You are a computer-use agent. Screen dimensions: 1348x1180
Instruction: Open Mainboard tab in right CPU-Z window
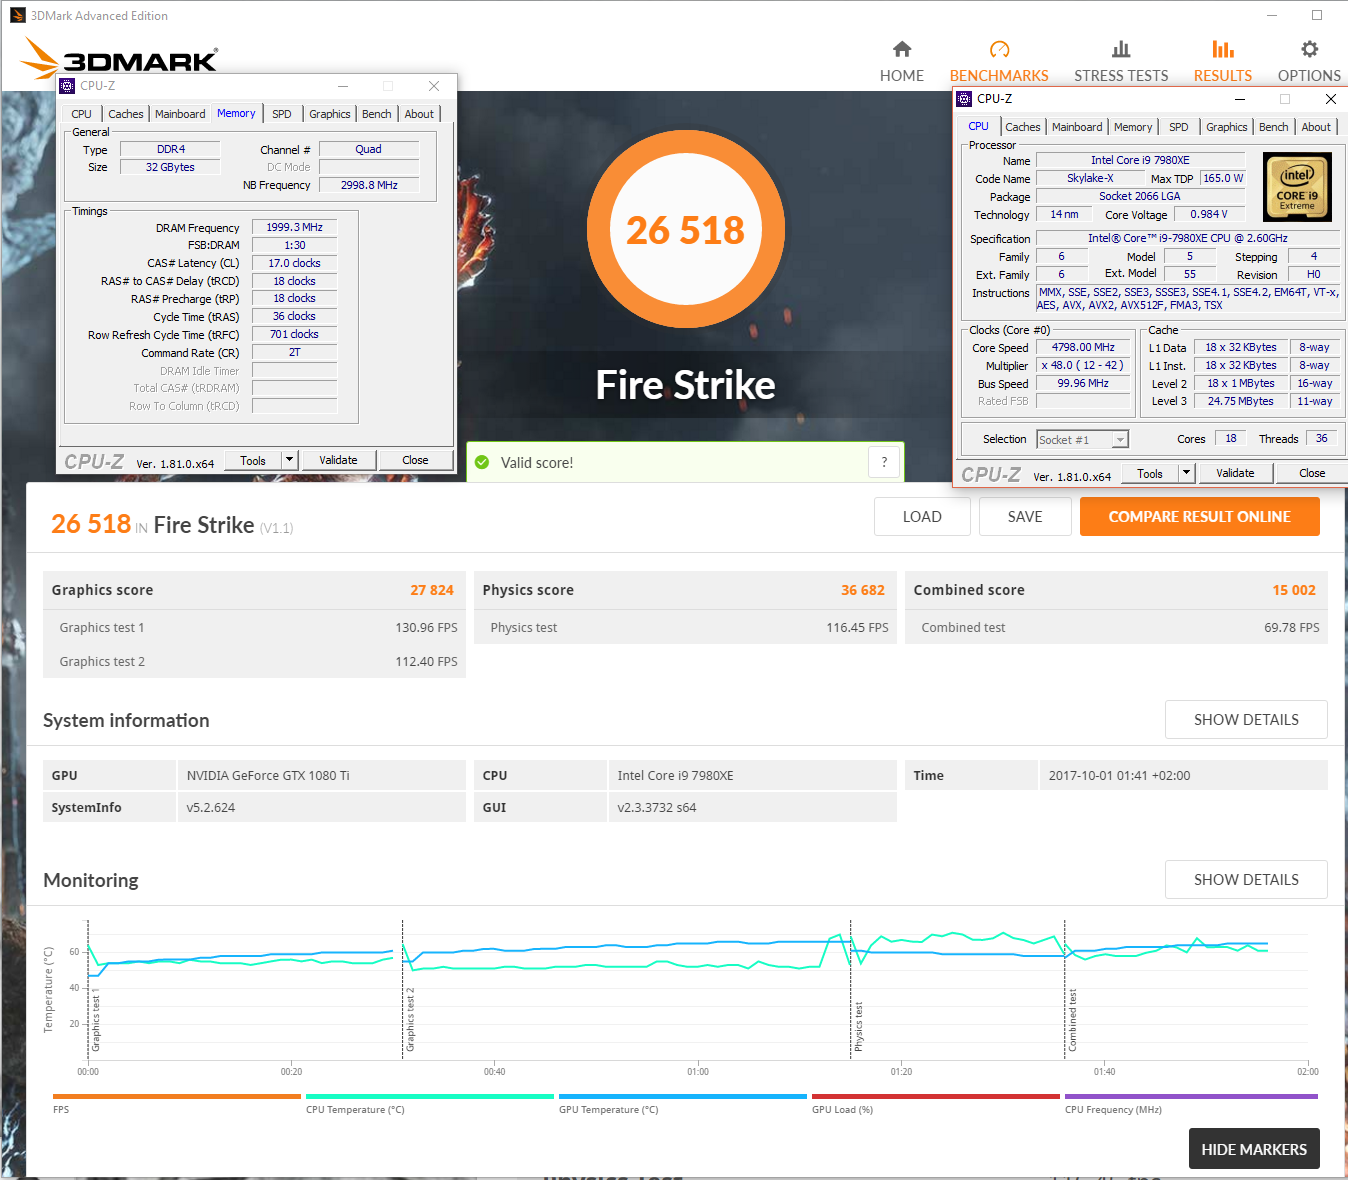coord(1077,127)
